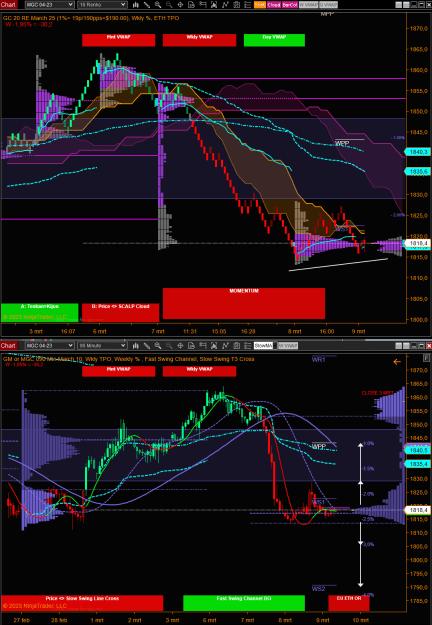Select the drawing tools pencil icon in top toolbar

coord(147,5)
